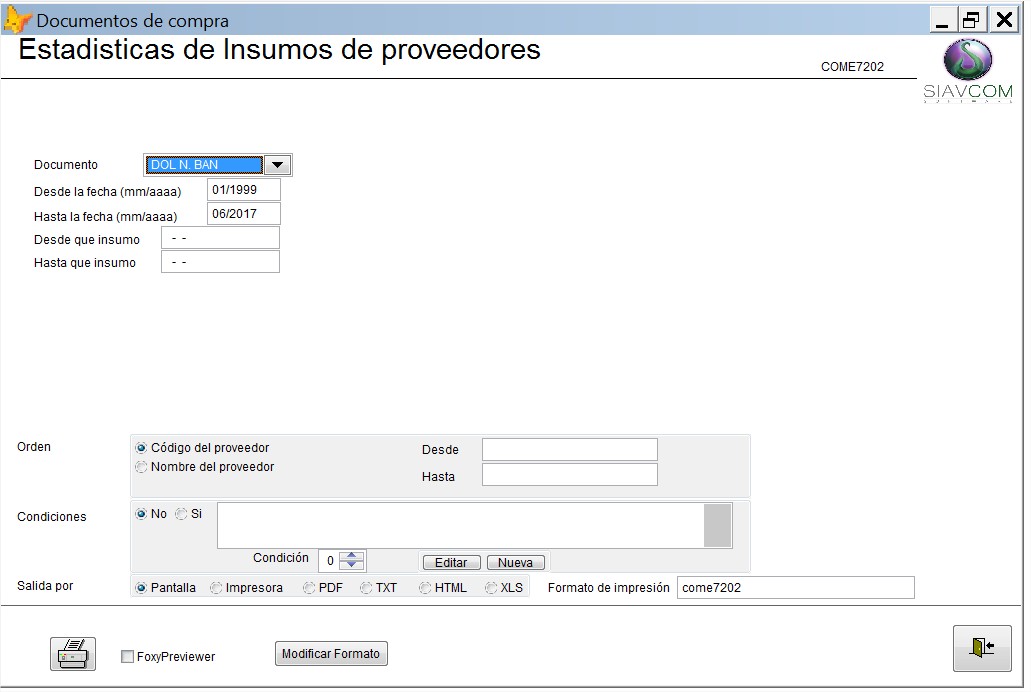The image size is (1031, 692).
Task: Click the SIAVCOM logo
Action: pyautogui.click(x=968, y=70)
